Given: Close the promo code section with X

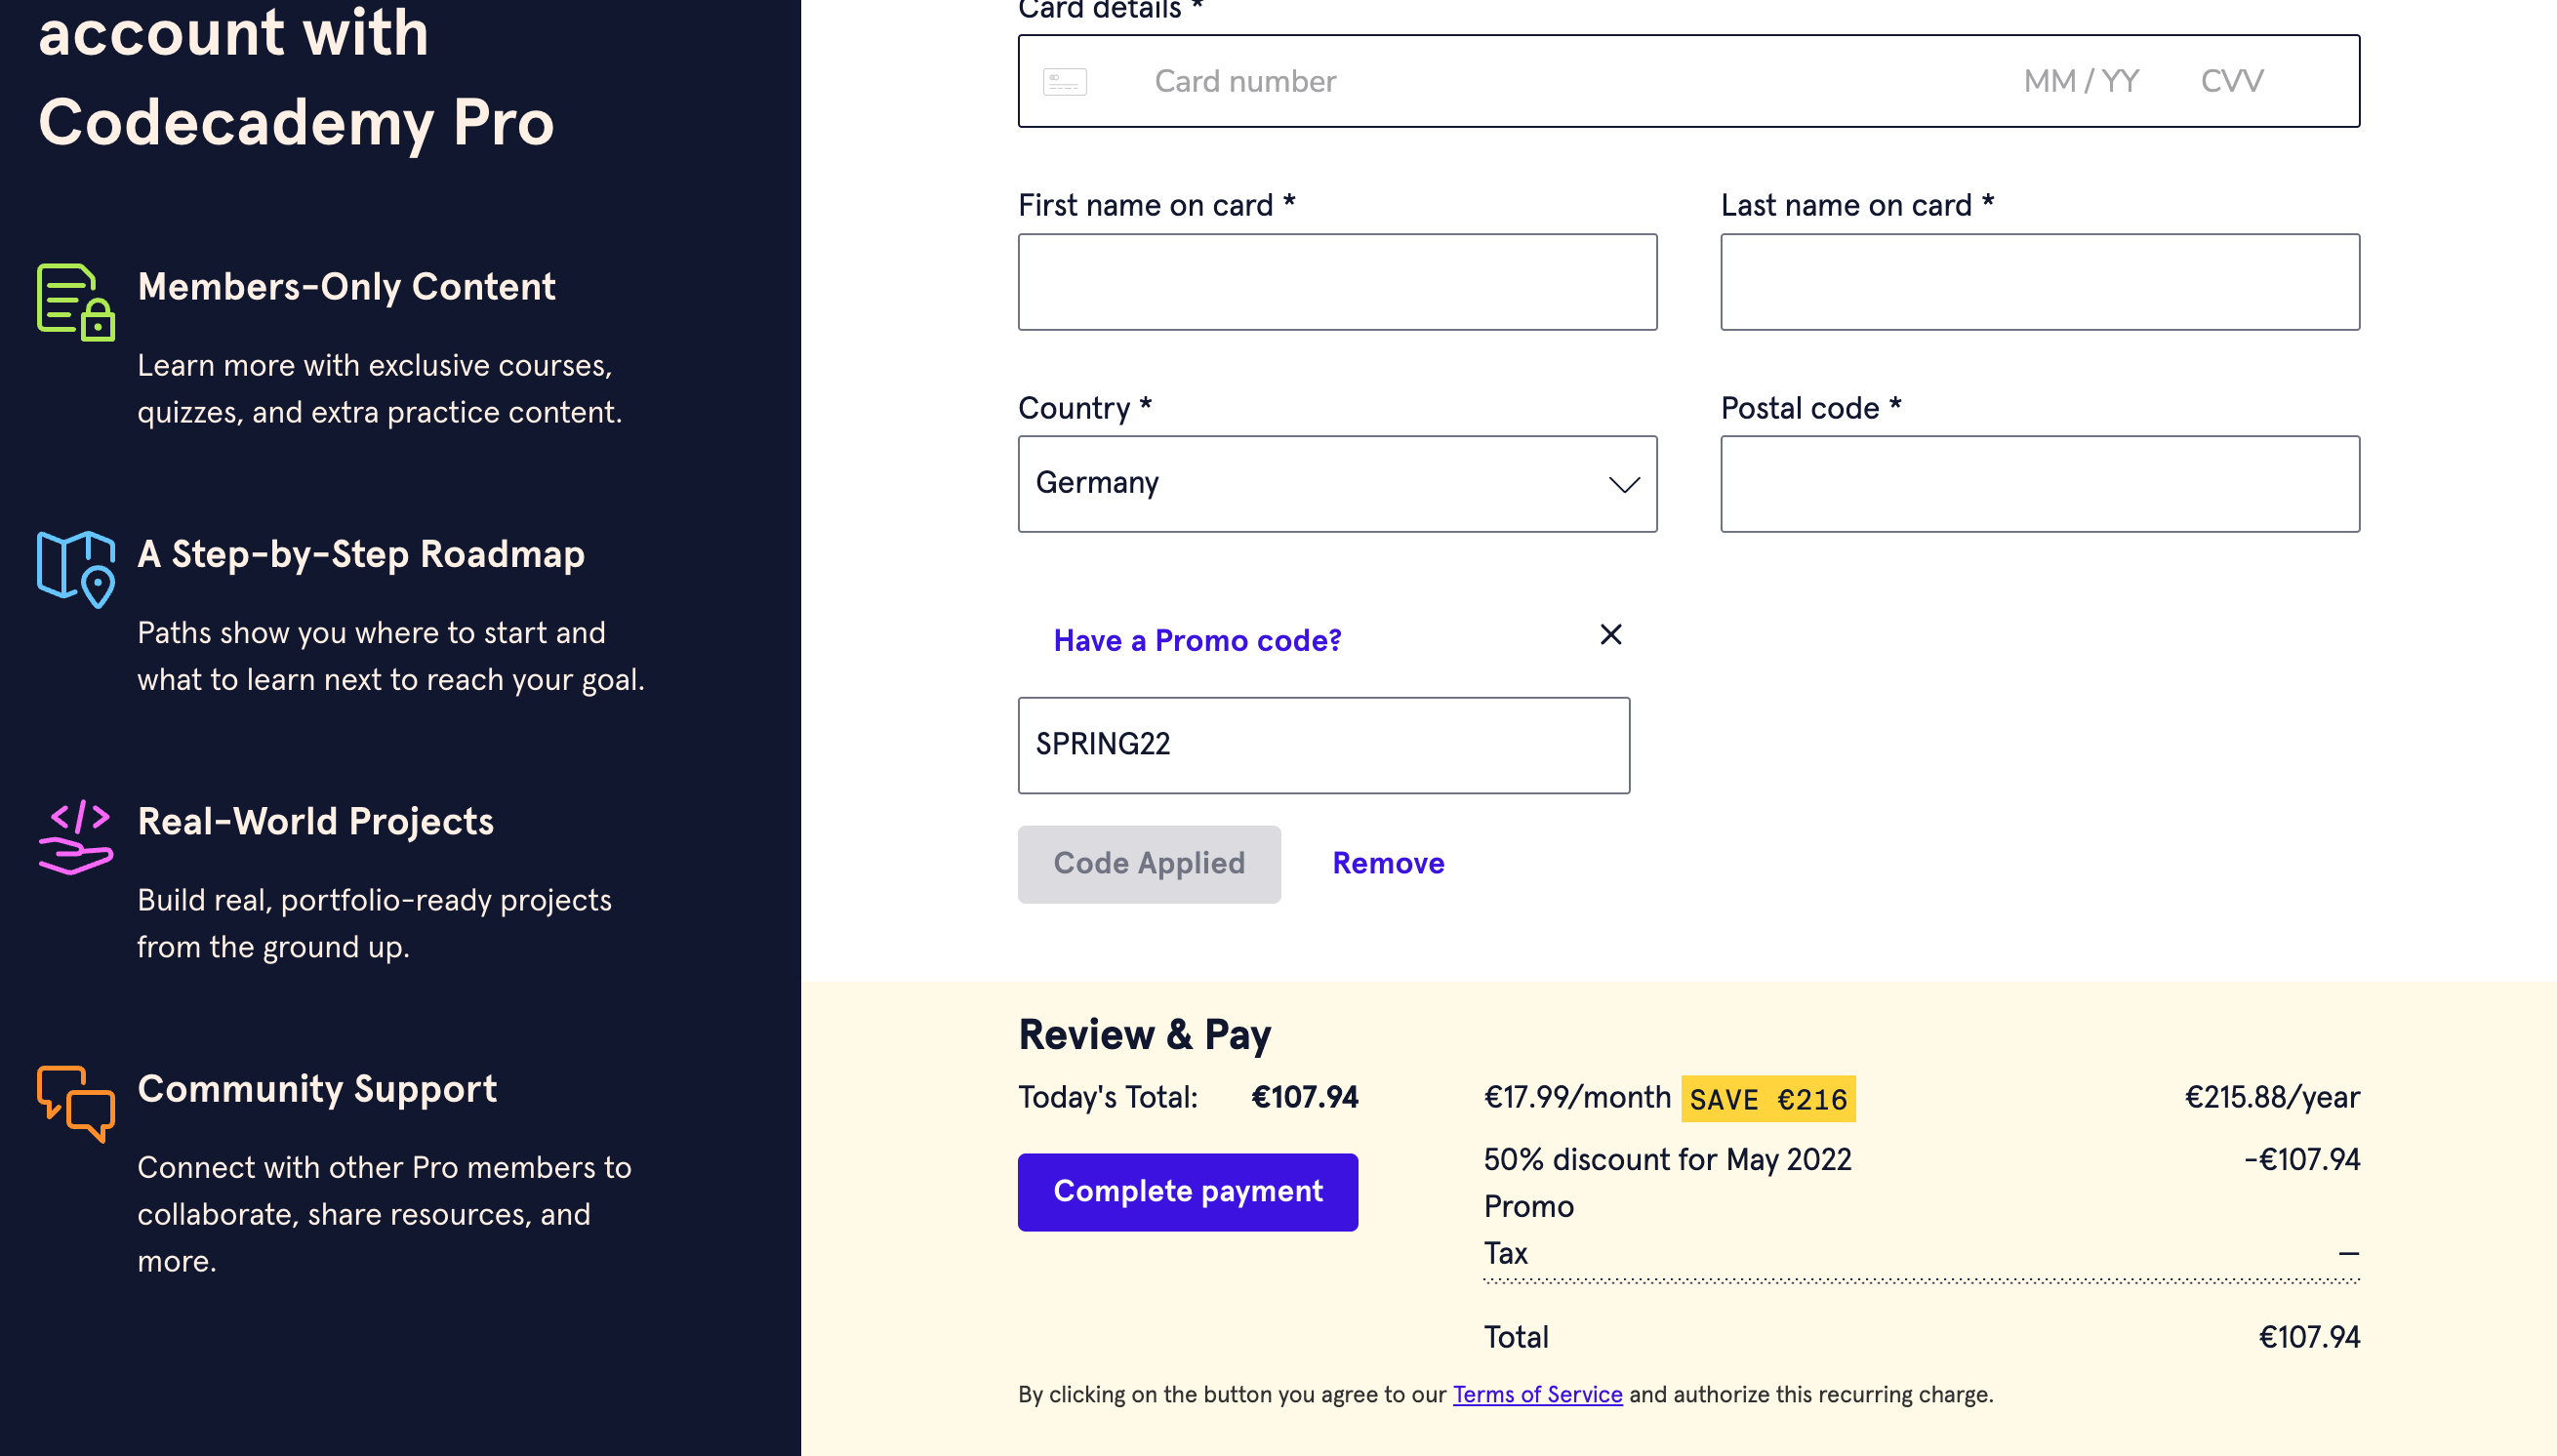Looking at the screenshot, I should click(x=1610, y=635).
